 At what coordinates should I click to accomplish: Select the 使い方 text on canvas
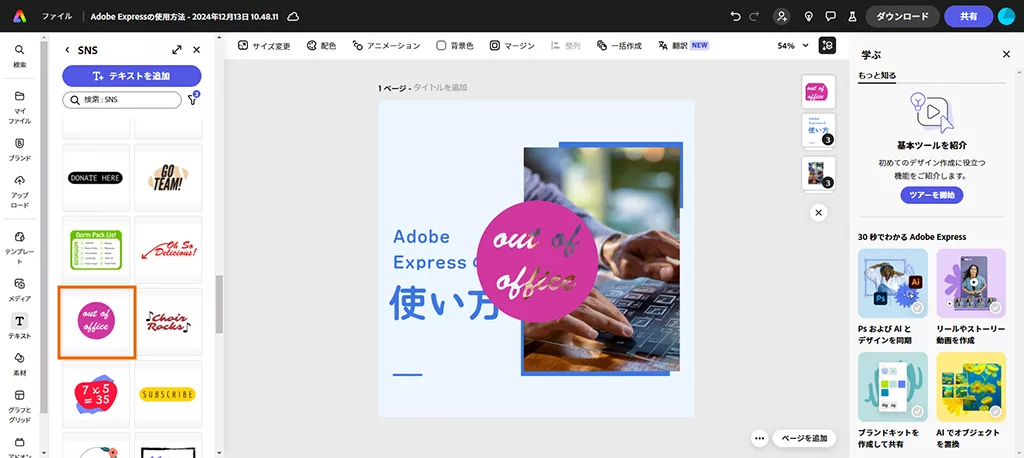(x=443, y=303)
